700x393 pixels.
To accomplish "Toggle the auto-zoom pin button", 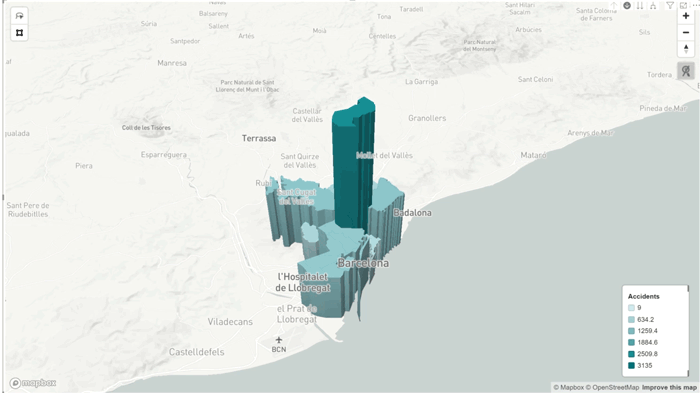I will pyautogui.click(x=686, y=71).
